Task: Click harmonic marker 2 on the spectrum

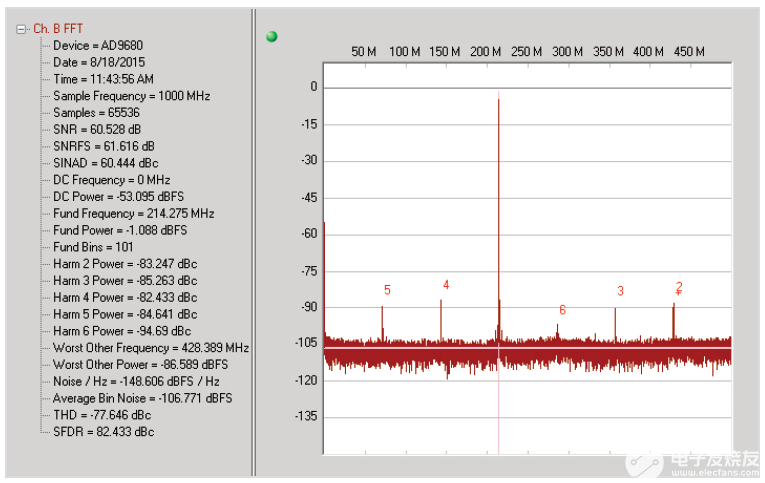Action: [678, 287]
